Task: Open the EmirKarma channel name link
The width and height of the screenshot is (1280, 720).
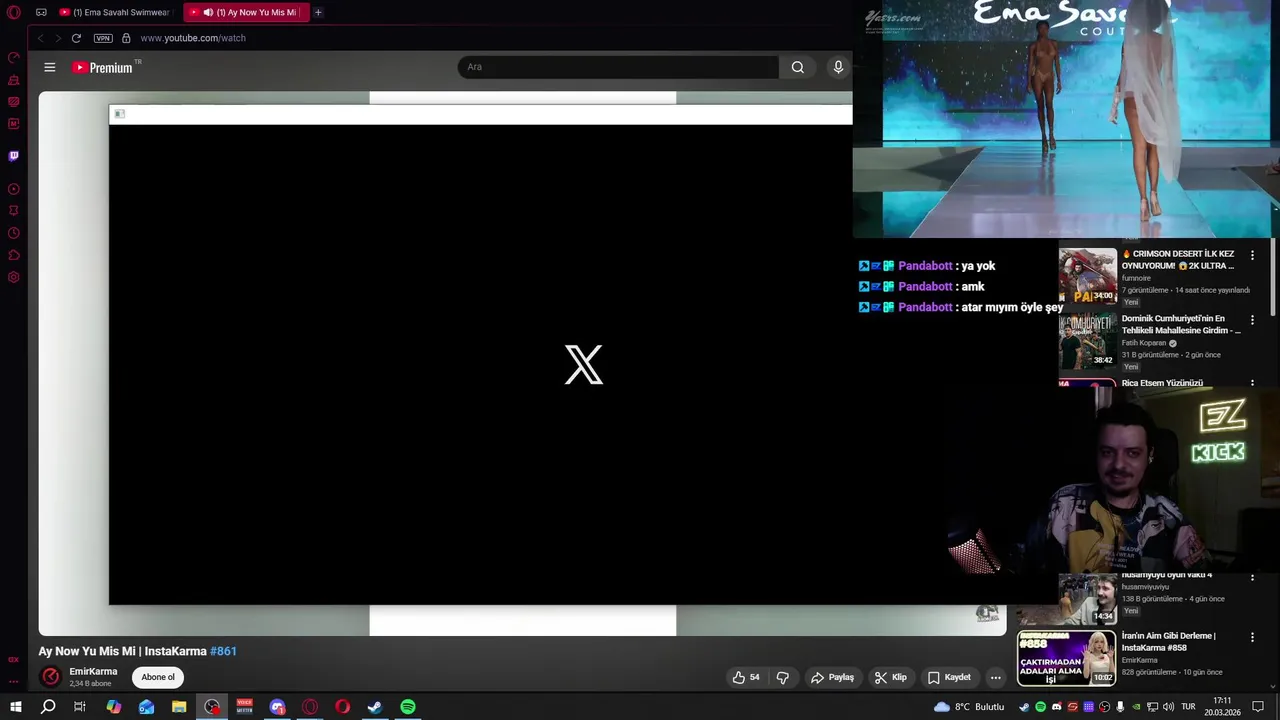Action: 93,672
